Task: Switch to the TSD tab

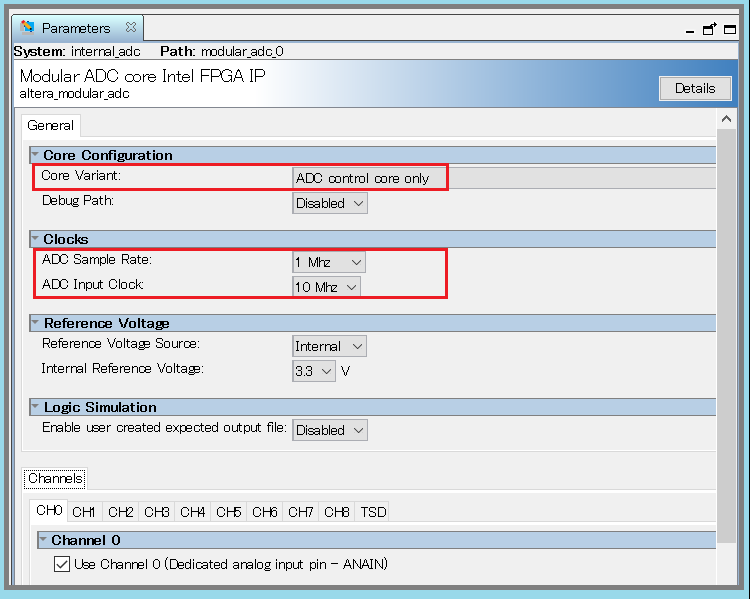Action: 373,512
